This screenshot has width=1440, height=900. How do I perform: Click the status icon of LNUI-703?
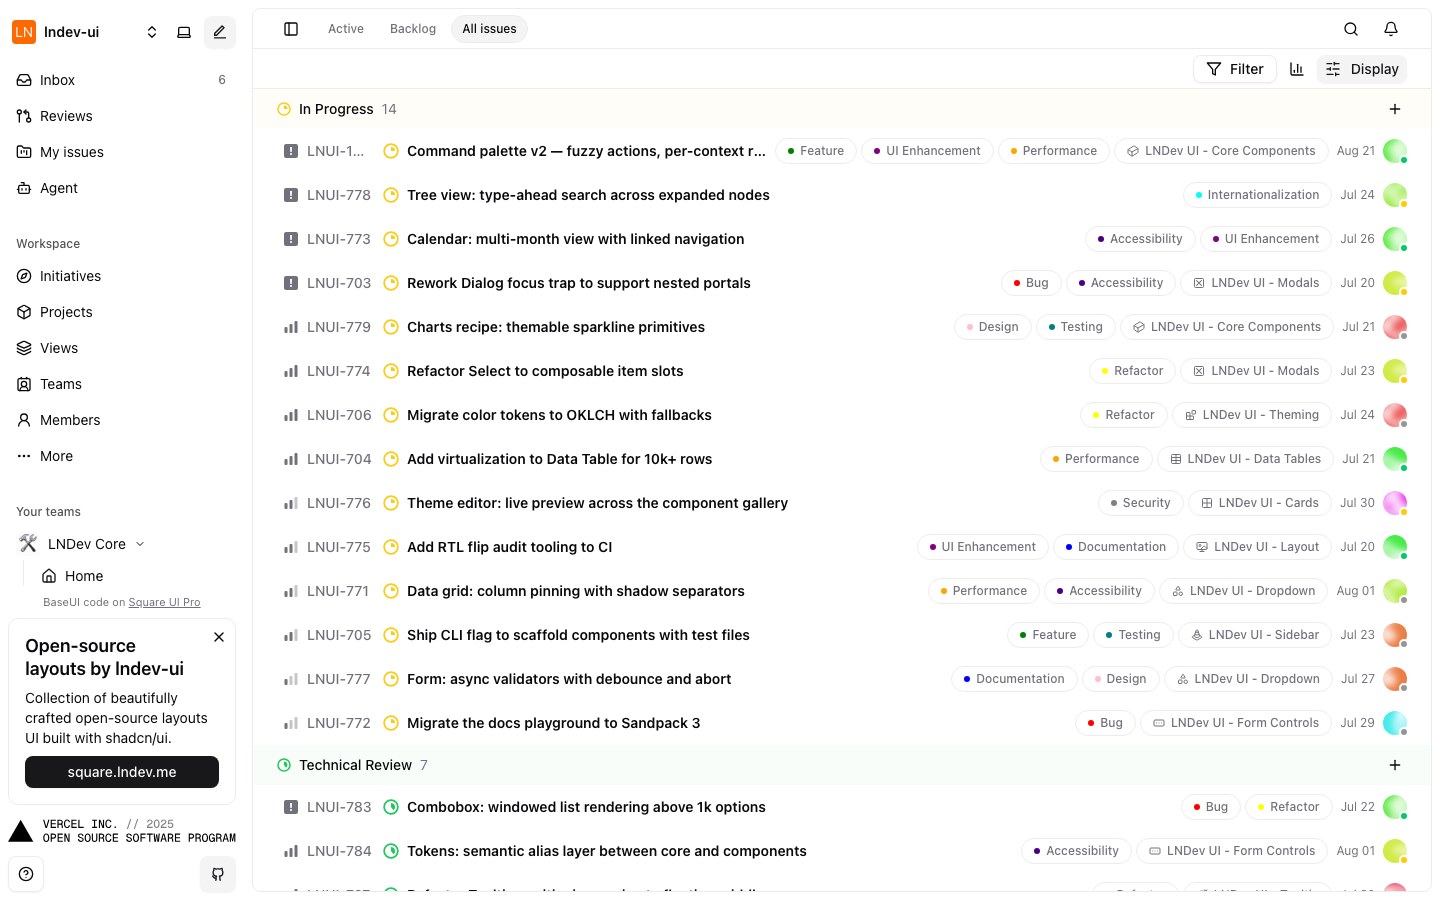pyautogui.click(x=391, y=283)
